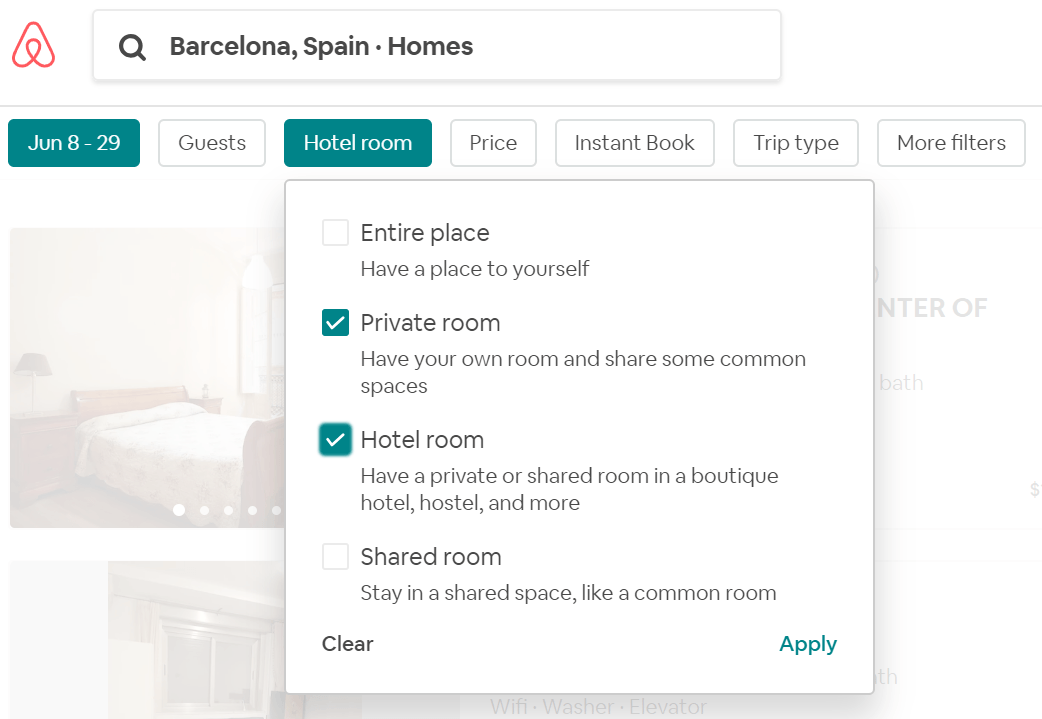The height and width of the screenshot is (719, 1042).
Task: Open the Jun 8 - 29 dates filter
Action: tap(74, 143)
